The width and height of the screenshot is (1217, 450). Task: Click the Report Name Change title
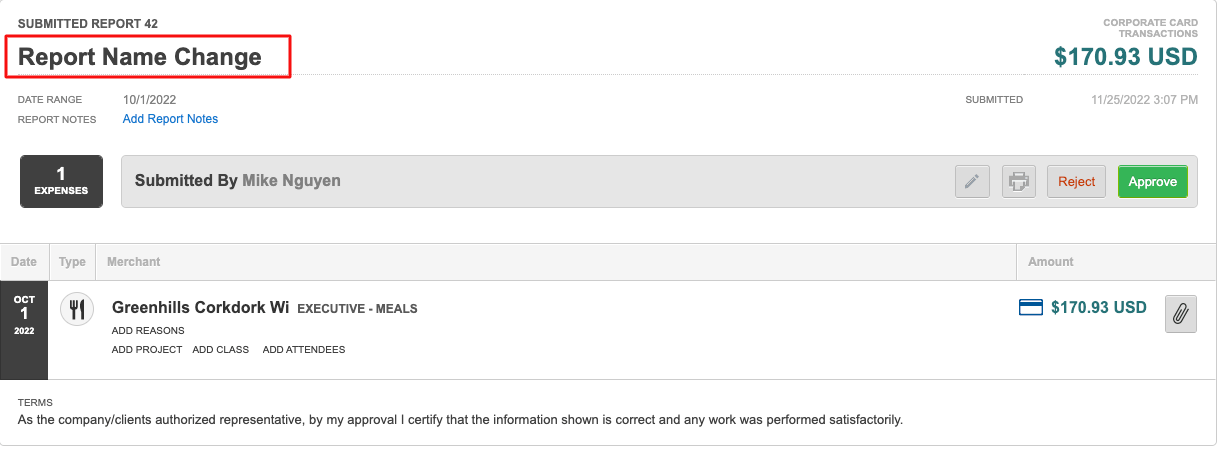(140, 57)
